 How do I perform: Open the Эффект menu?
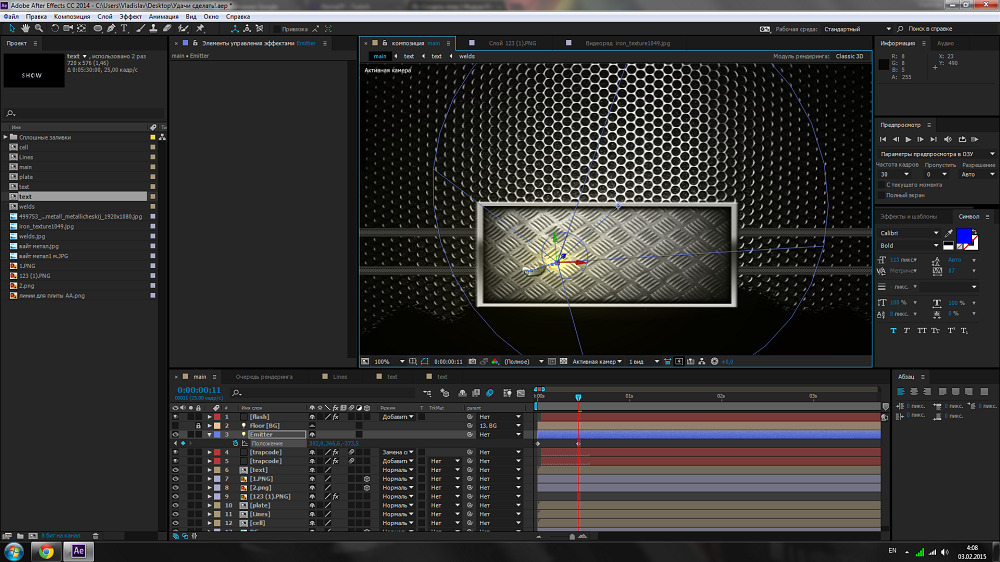(x=131, y=17)
